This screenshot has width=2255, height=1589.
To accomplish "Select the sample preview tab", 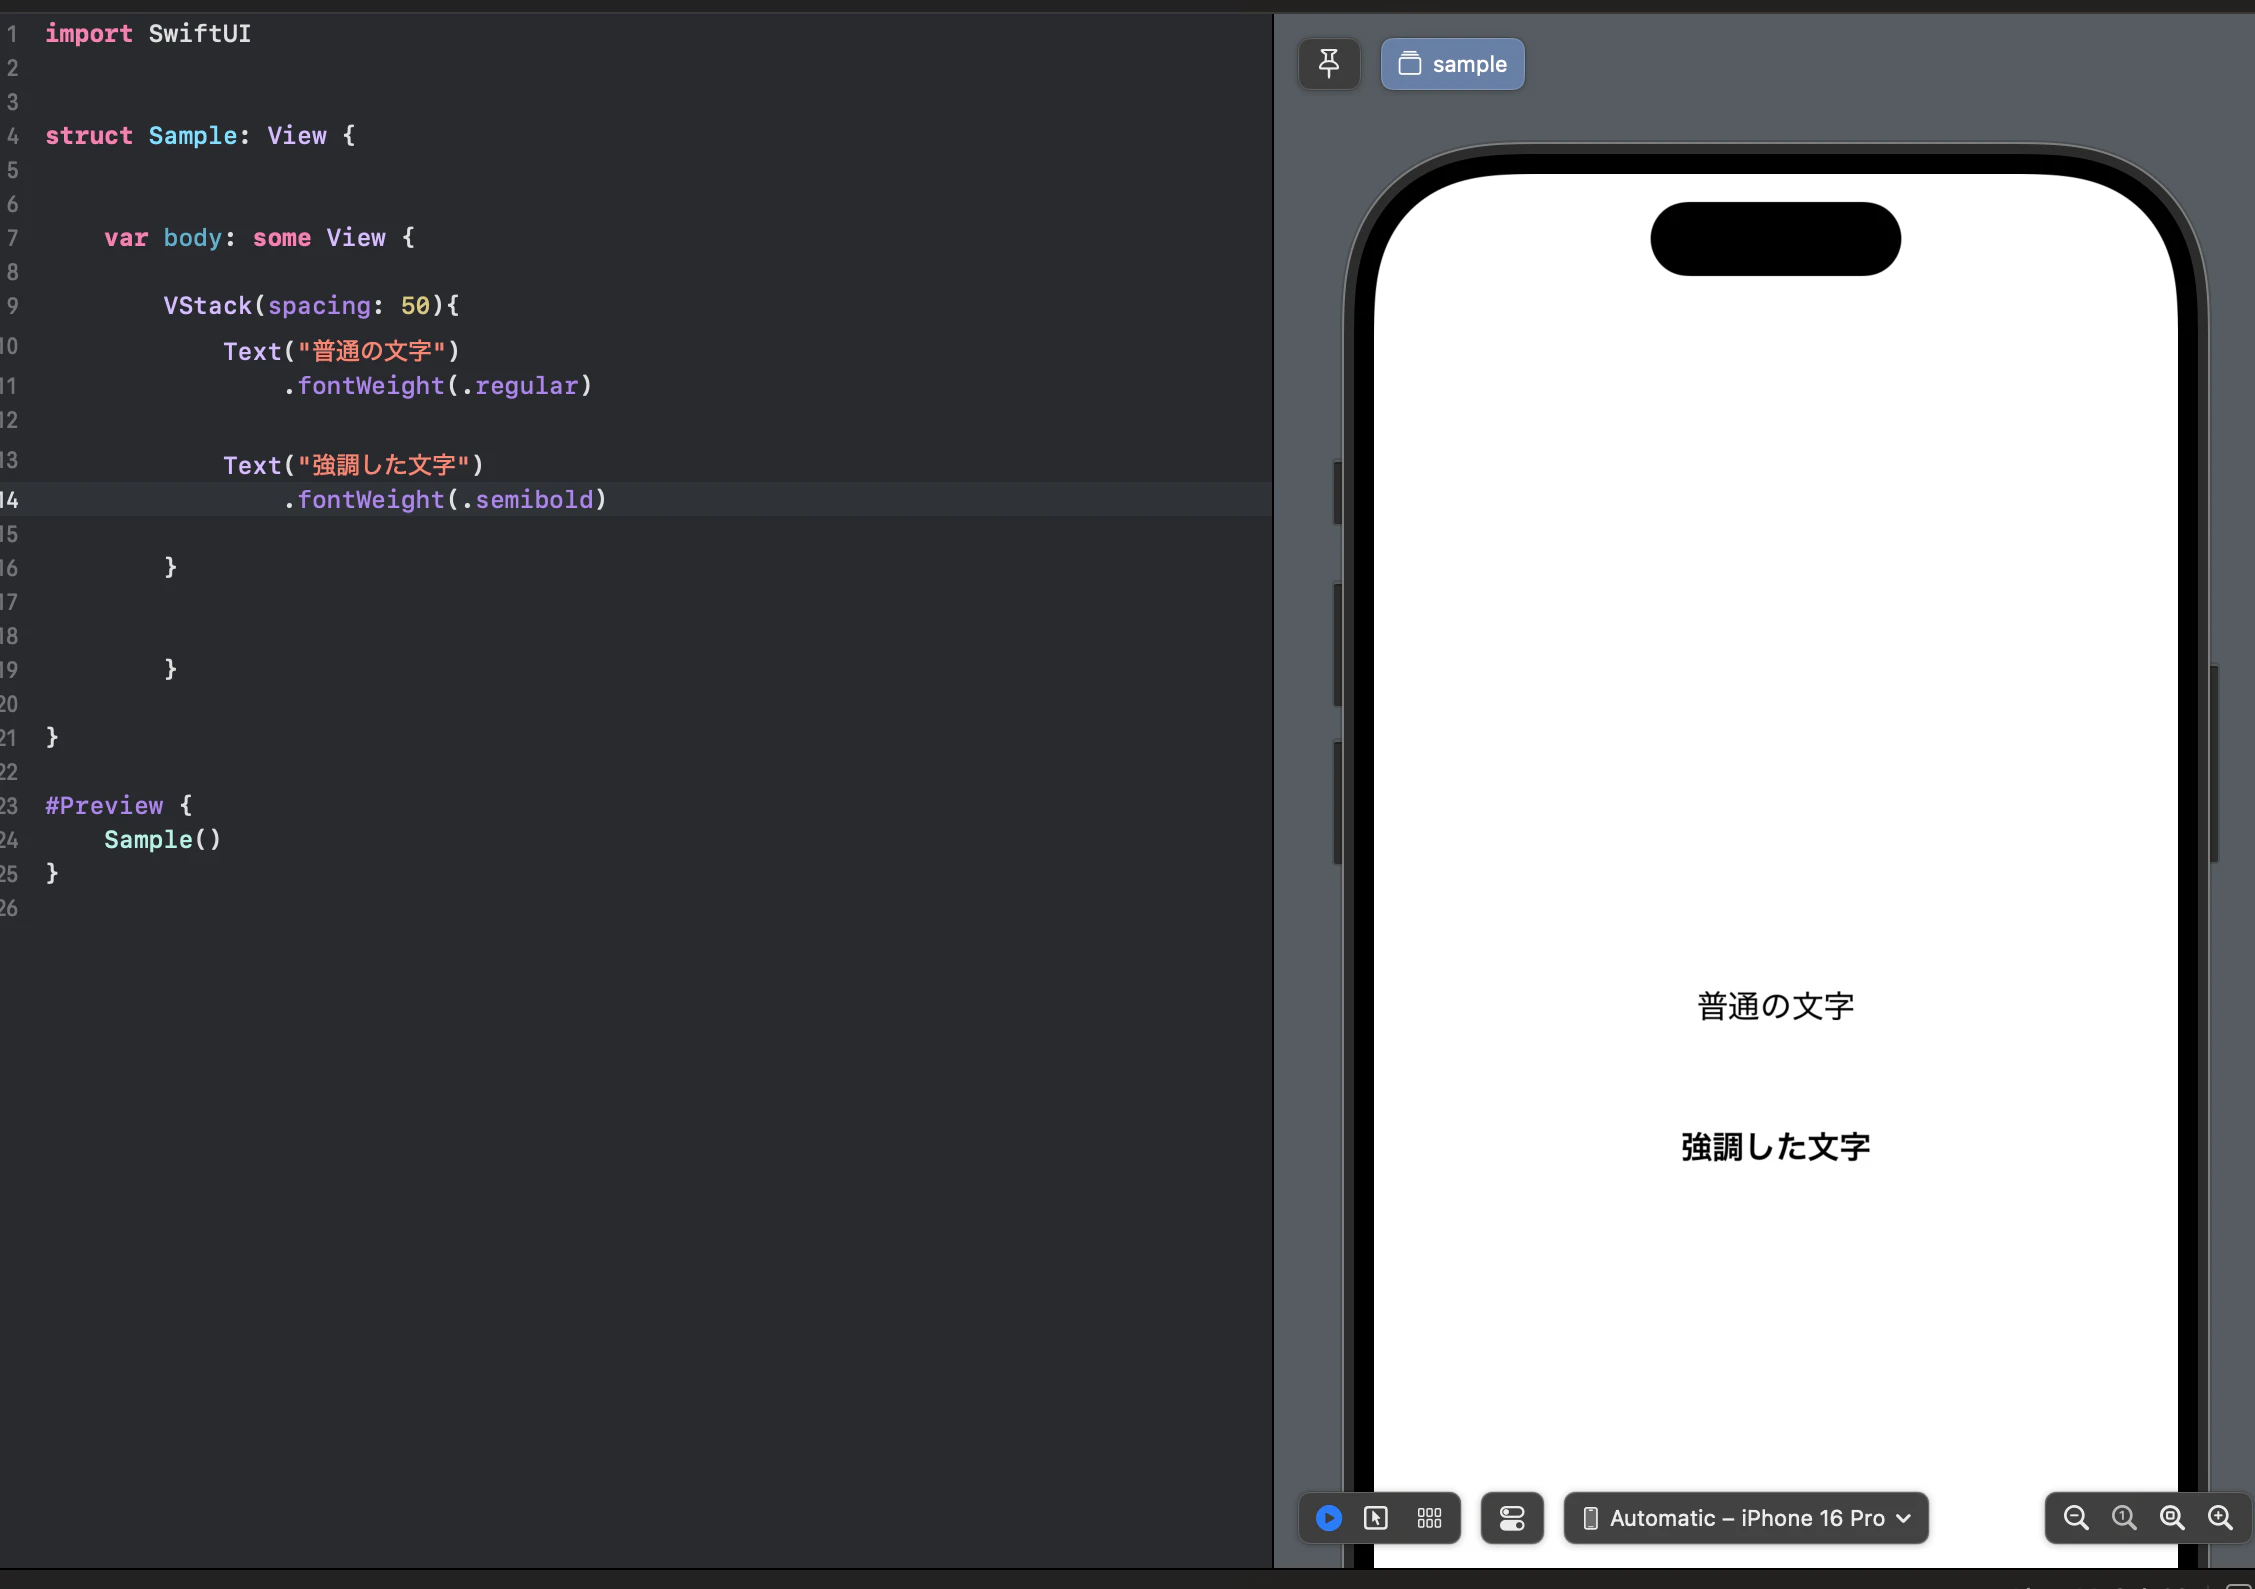I will (1452, 63).
